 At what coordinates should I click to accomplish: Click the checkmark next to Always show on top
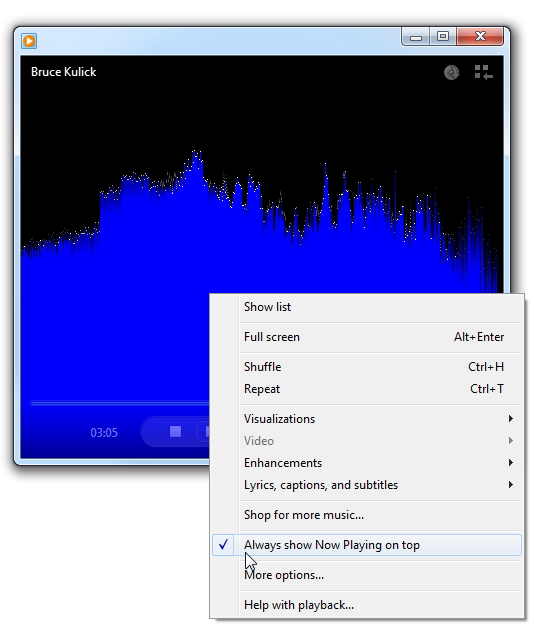click(x=223, y=544)
